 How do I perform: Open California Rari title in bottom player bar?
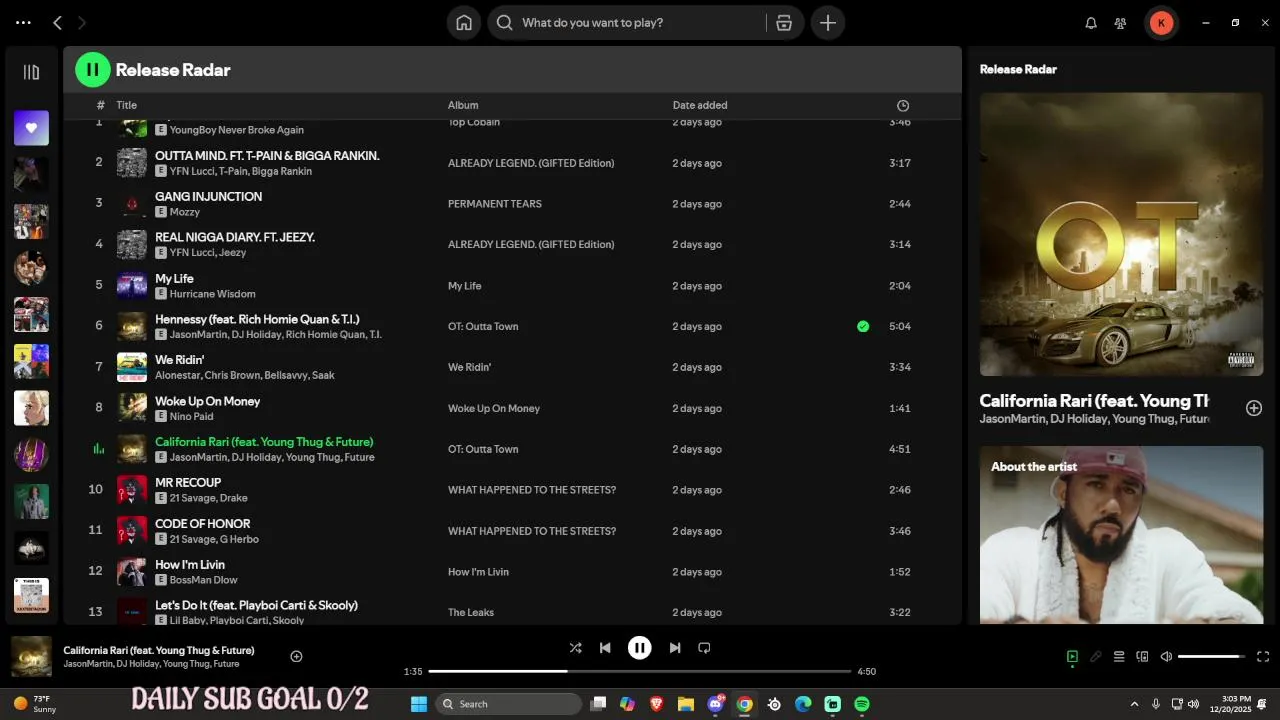coord(159,650)
